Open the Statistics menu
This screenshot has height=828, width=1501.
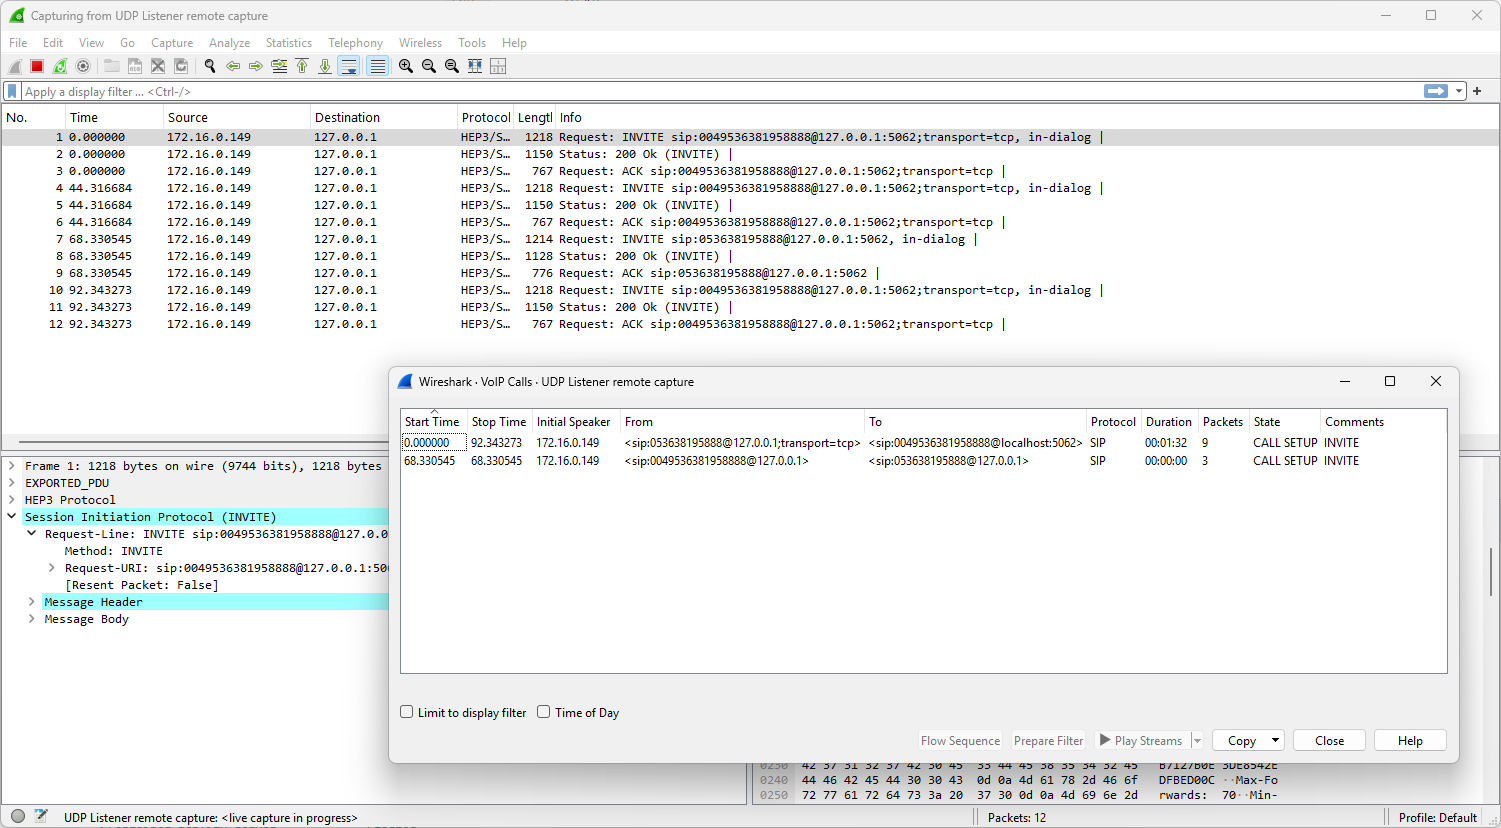(288, 42)
